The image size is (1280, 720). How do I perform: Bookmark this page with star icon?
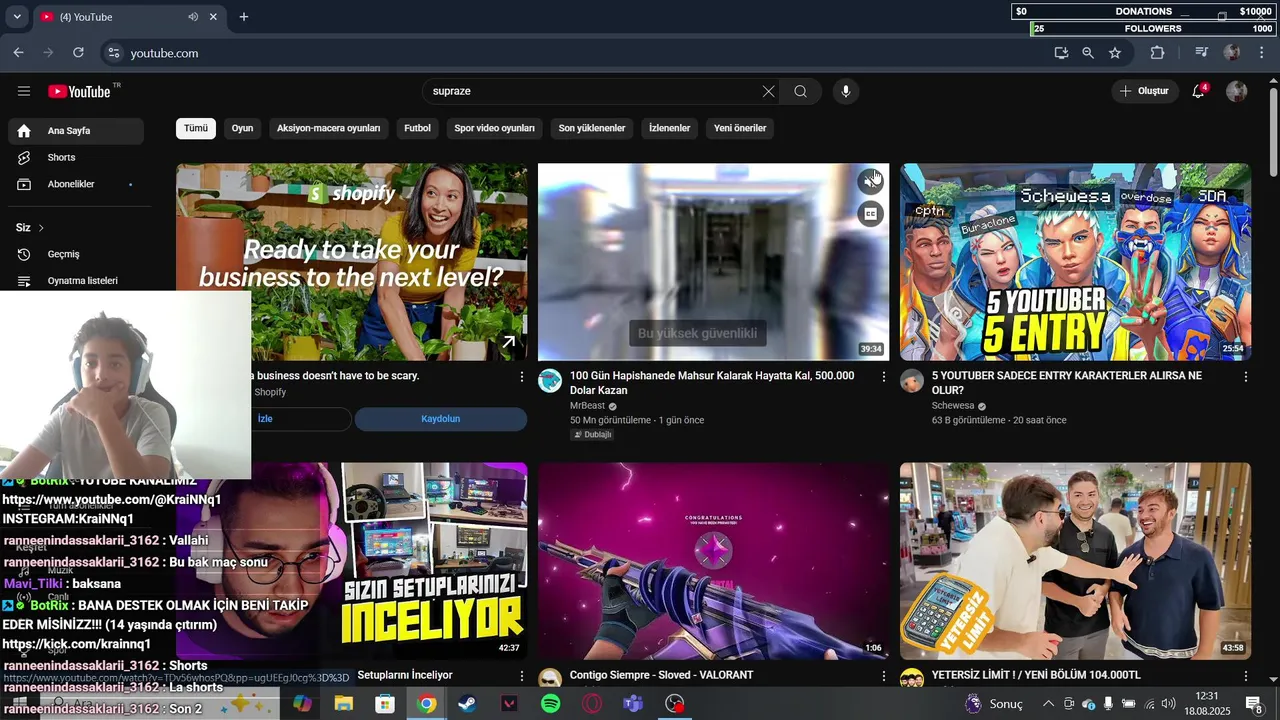[1115, 53]
